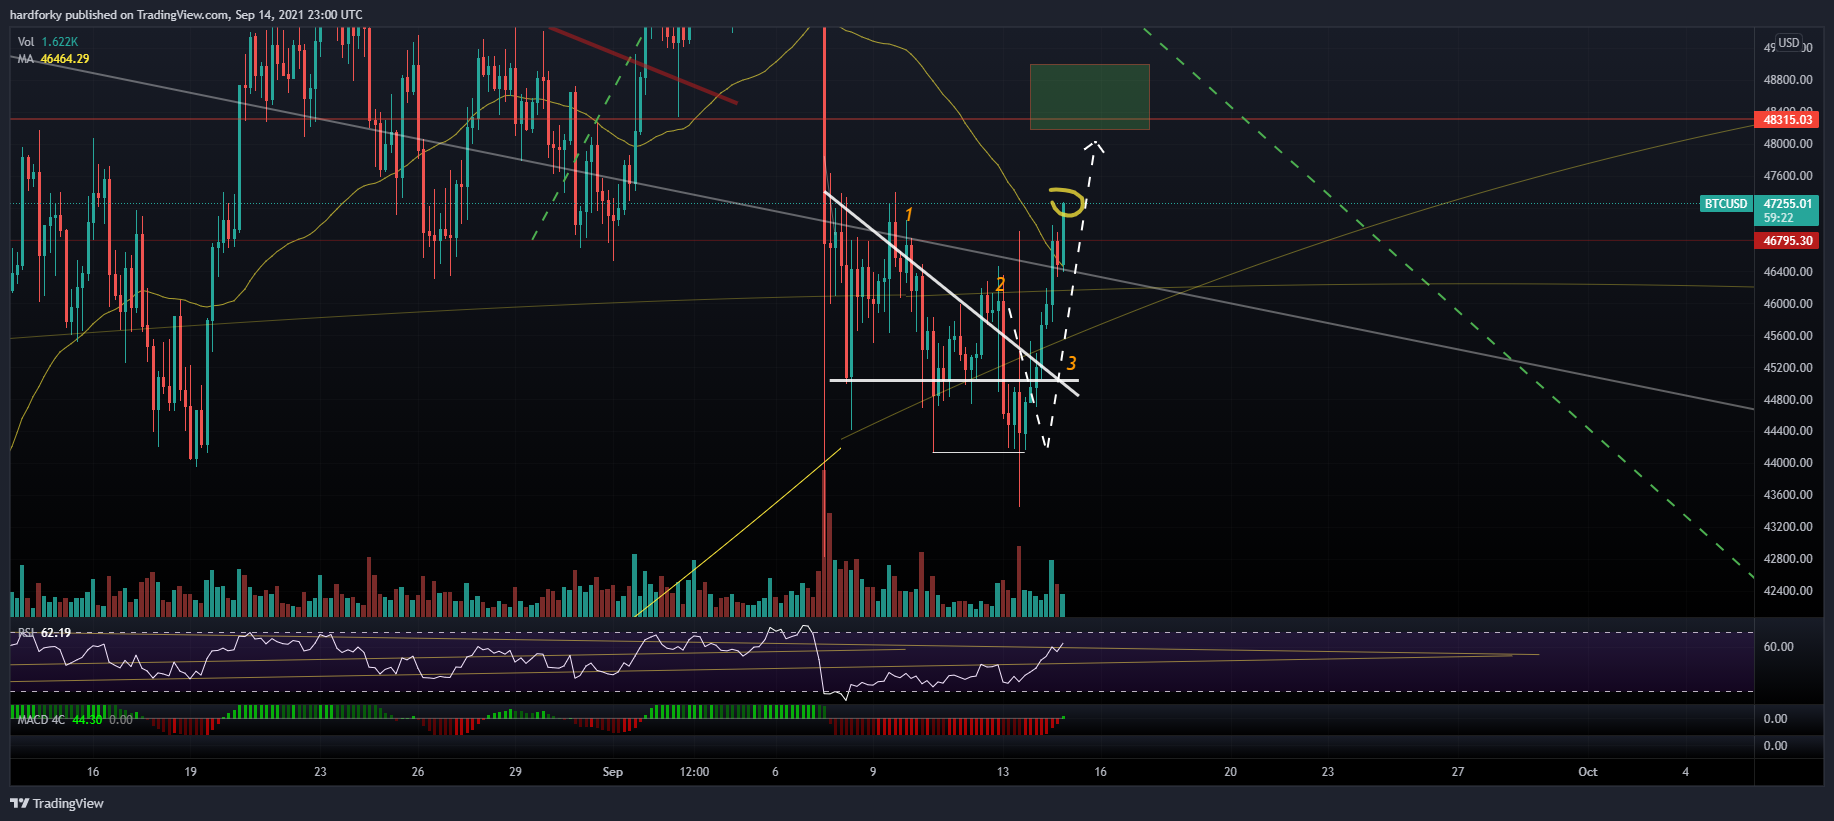
Task: Click the 46400.00 price axis label
Action: click(x=1788, y=272)
